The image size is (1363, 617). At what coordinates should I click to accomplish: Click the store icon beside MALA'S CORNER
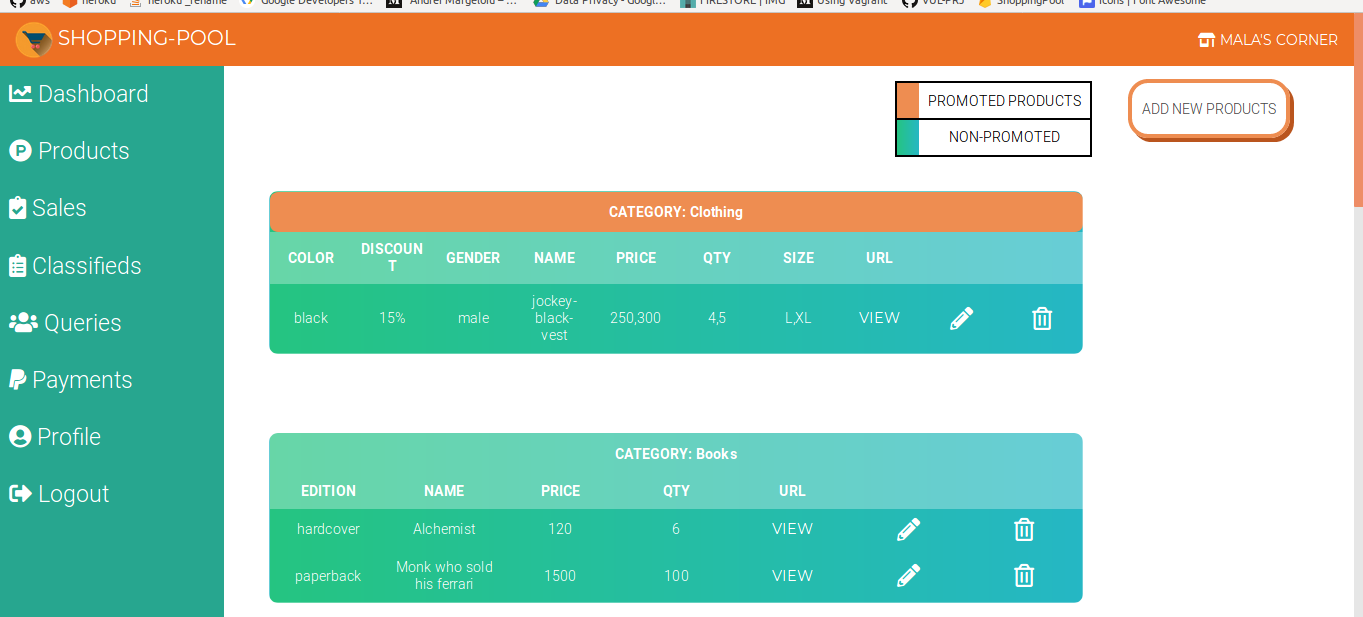1206,40
